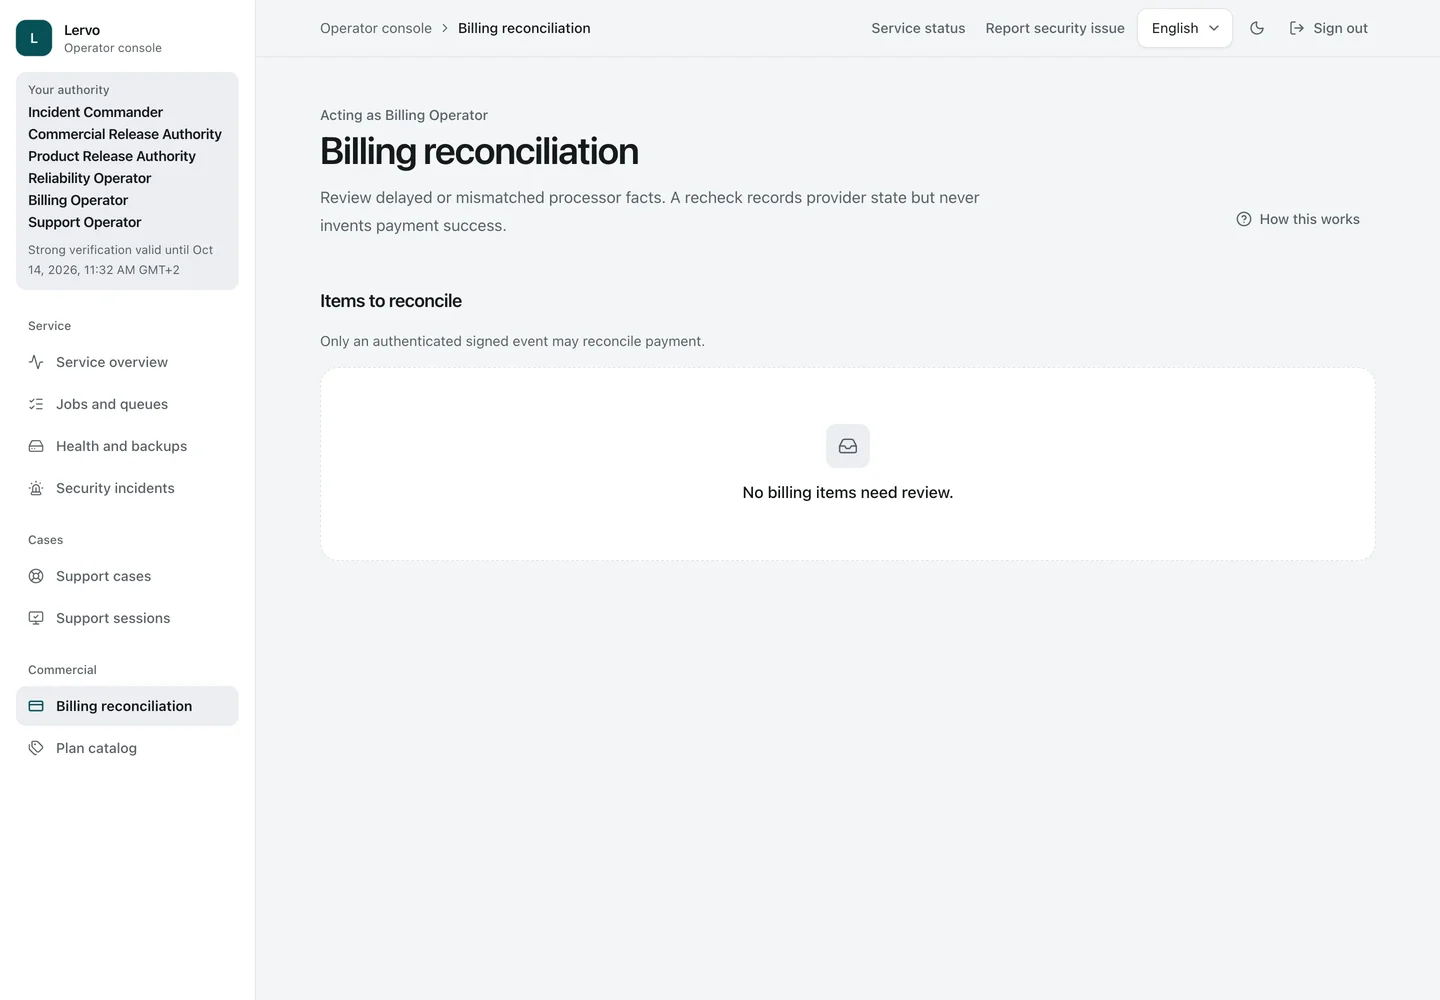Click the Support cases lifebuoy icon

[x=36, y=576]
